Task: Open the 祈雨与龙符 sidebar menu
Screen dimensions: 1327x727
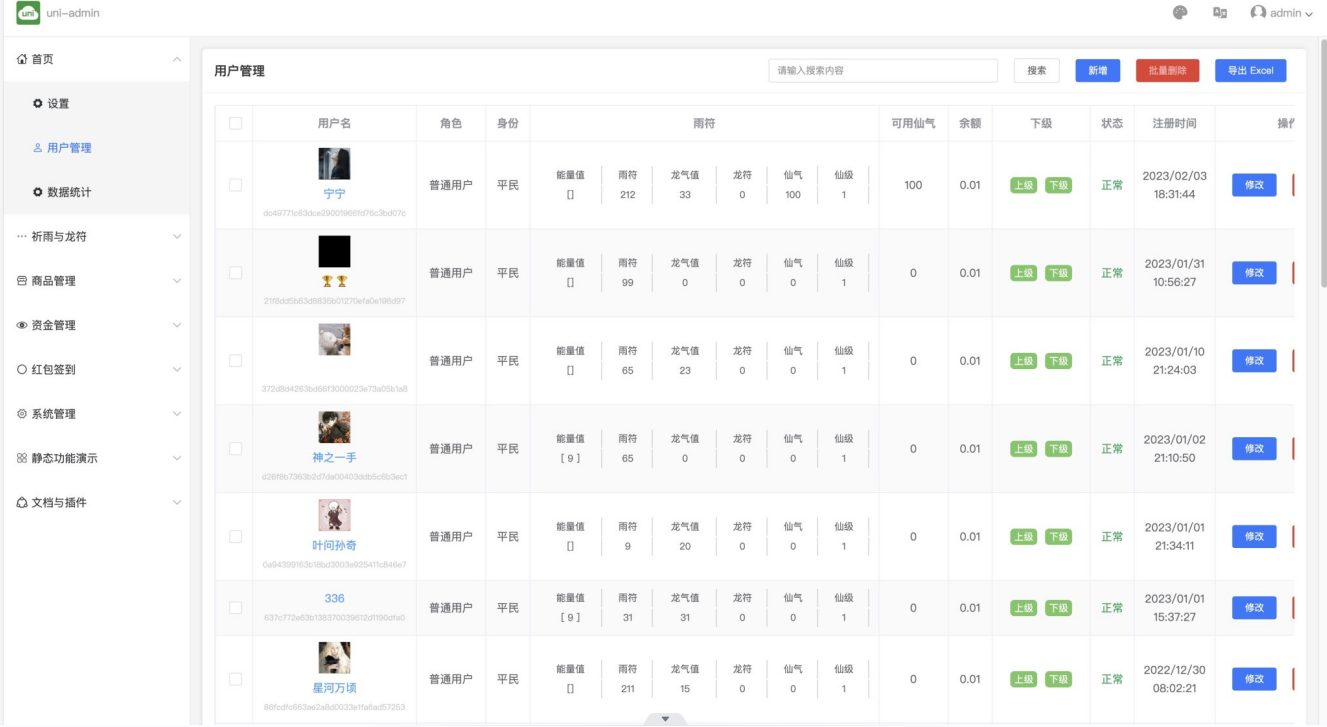Action: coord(95,237)
